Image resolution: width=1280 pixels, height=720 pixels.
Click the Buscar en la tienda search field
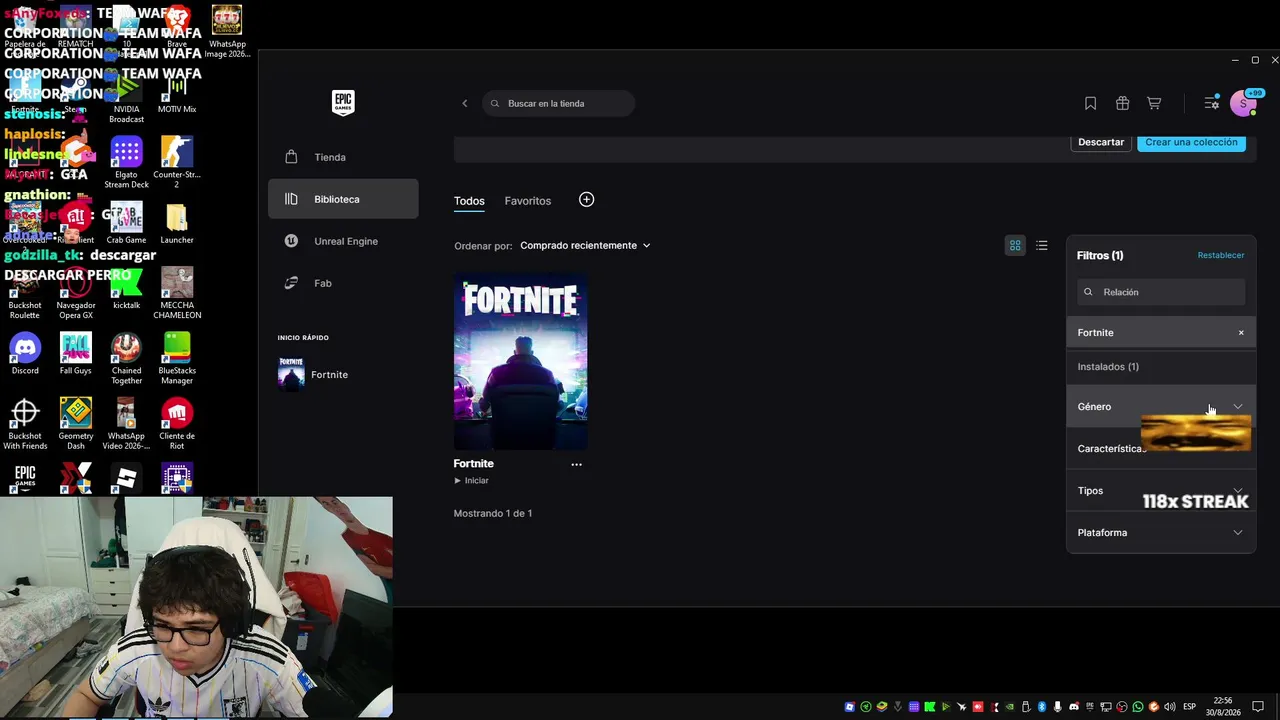tap(558, 104)
